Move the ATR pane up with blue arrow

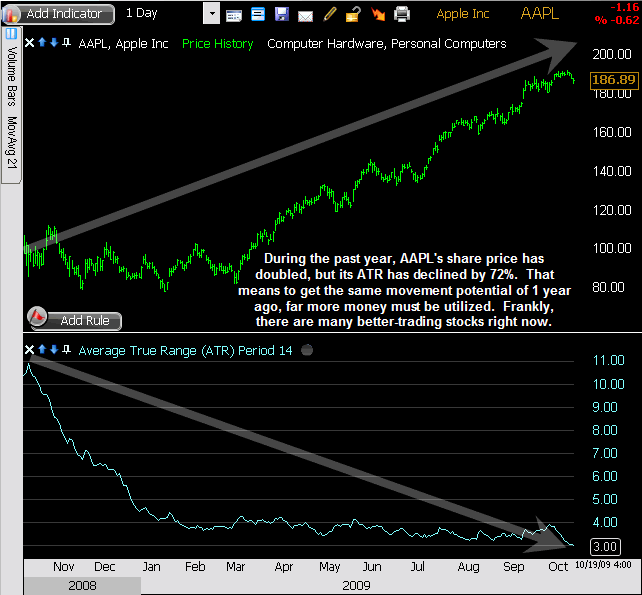pyautogui.click(x=42, y=349)
